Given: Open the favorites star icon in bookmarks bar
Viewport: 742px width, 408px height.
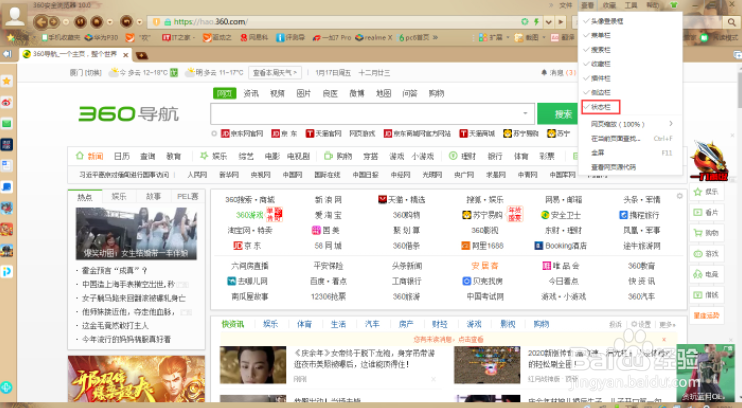Looking at the screenshot, I should click(x=11, y=37).
